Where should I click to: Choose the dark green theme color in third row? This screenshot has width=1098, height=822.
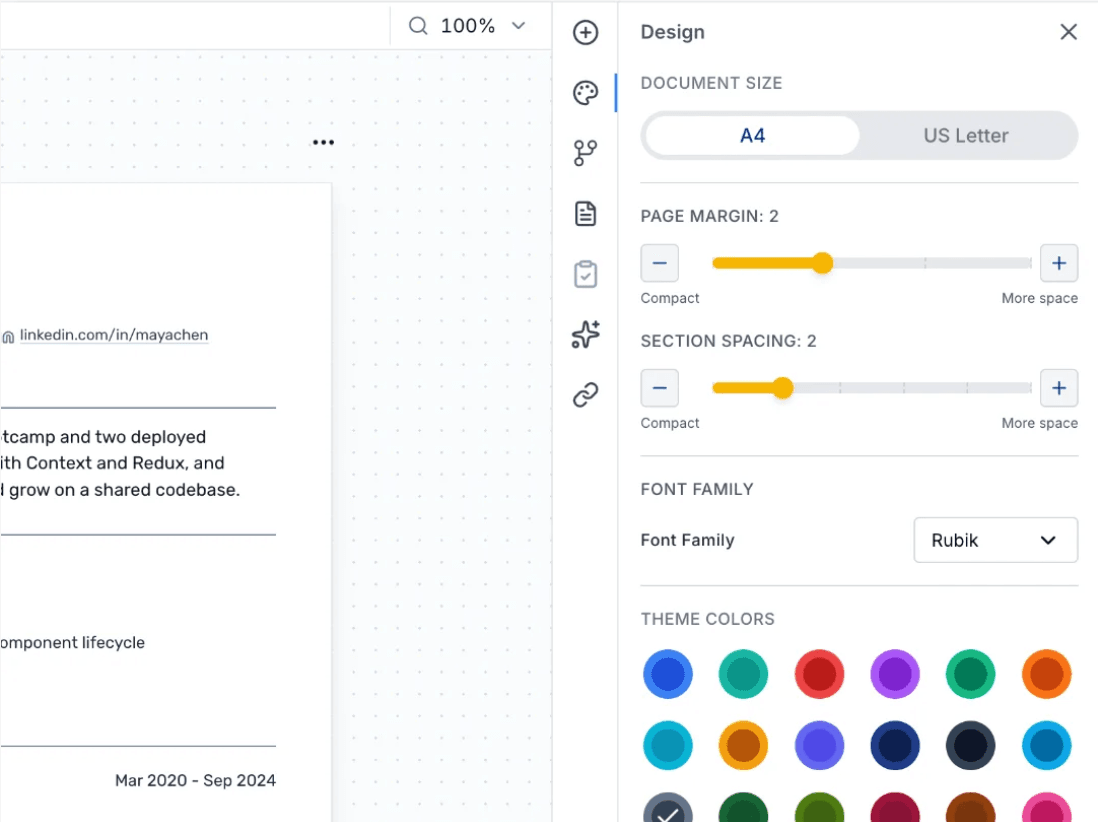point(744,809)
